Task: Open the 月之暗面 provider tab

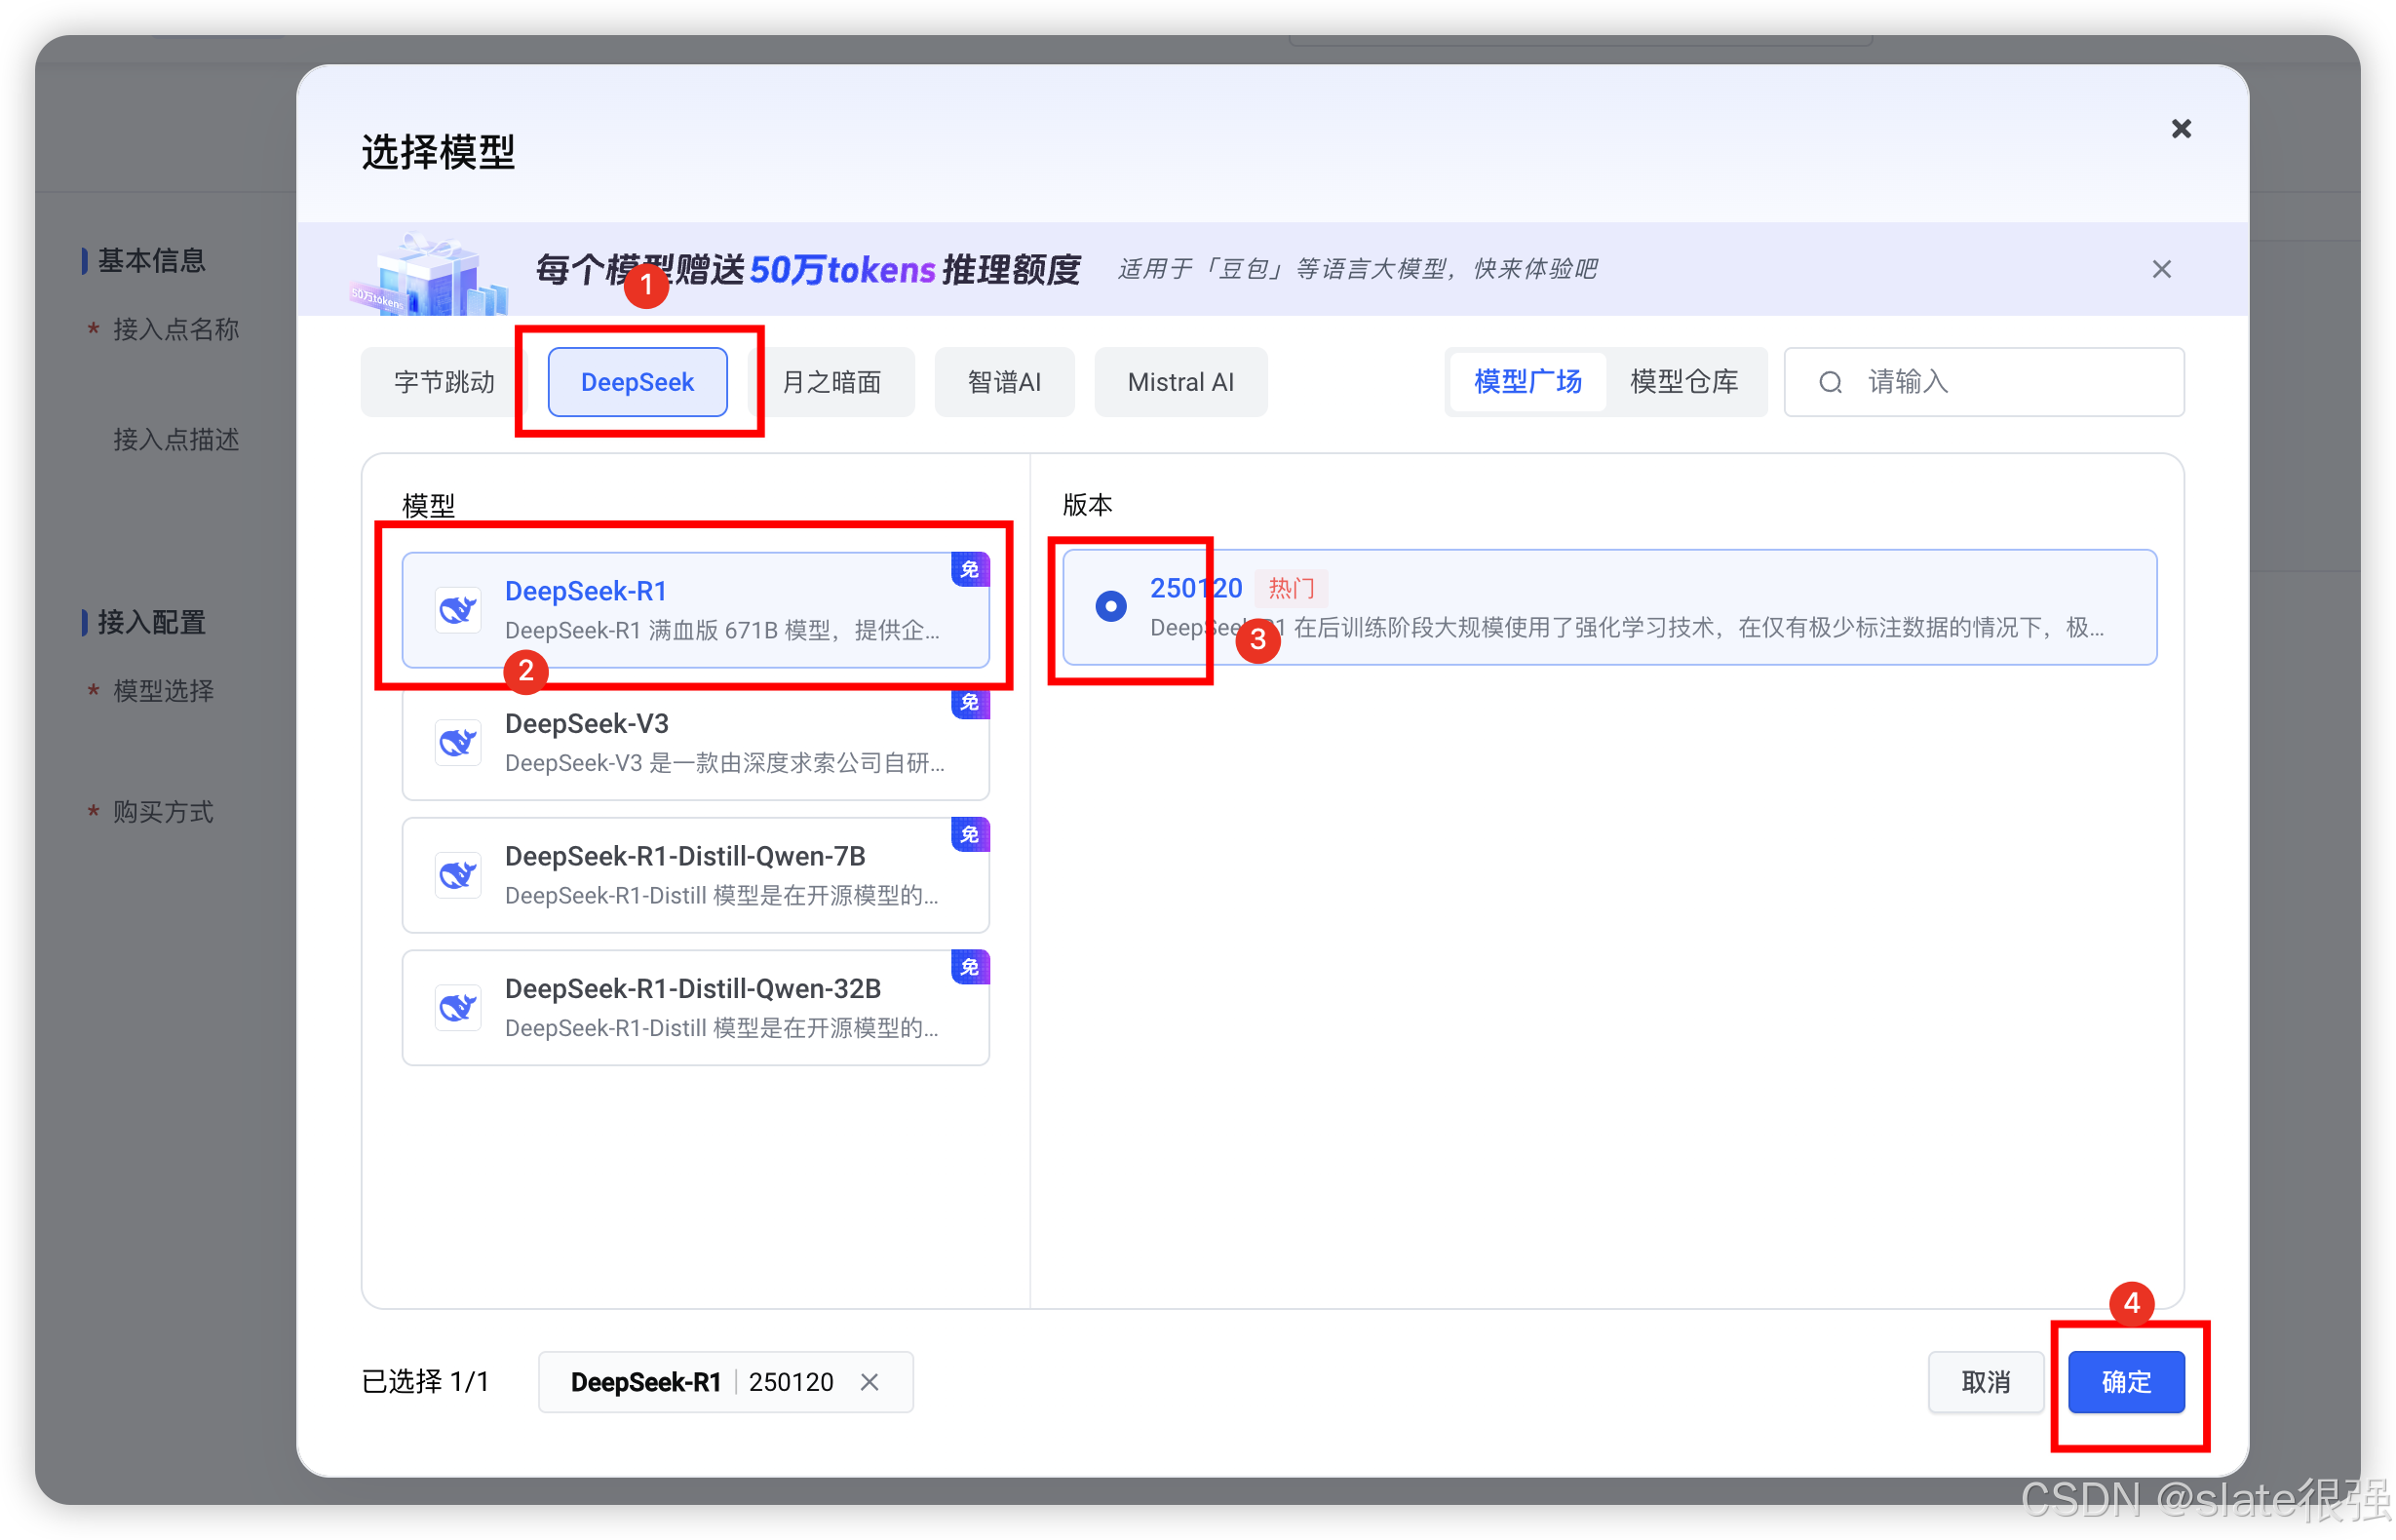Action: [x=831, y=382]
